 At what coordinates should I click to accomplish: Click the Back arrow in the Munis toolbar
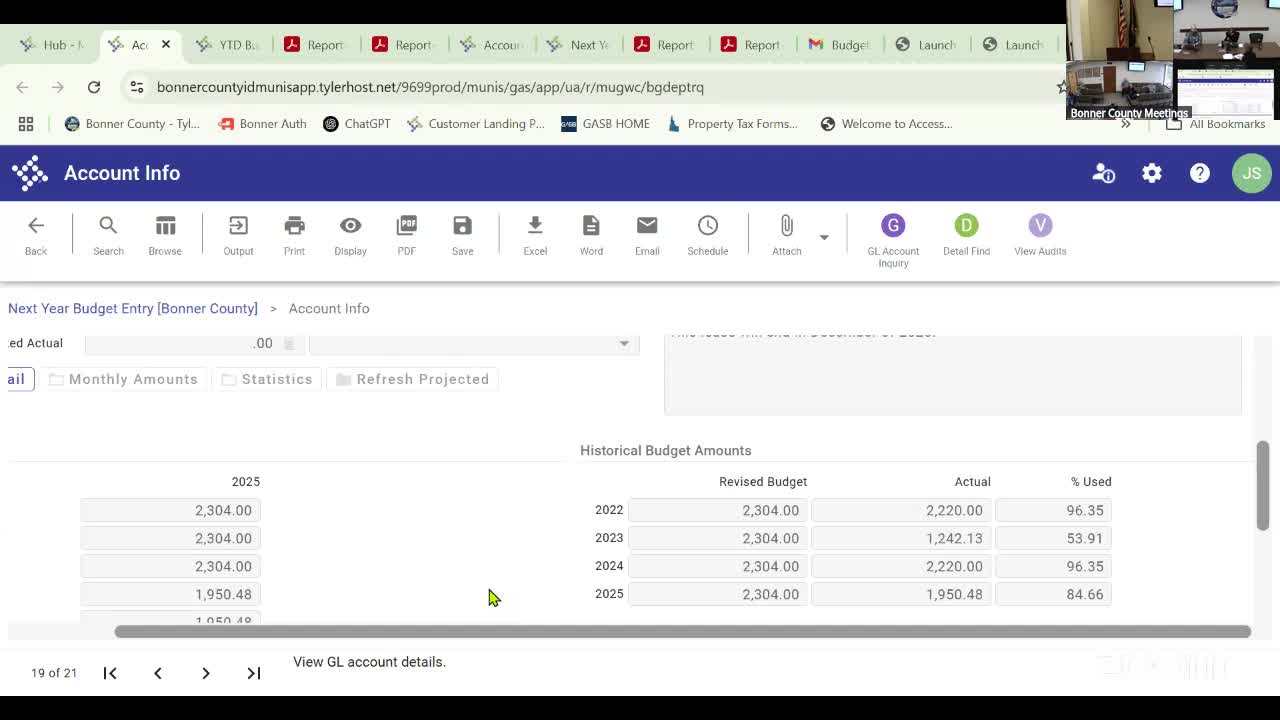pos(36,235)
